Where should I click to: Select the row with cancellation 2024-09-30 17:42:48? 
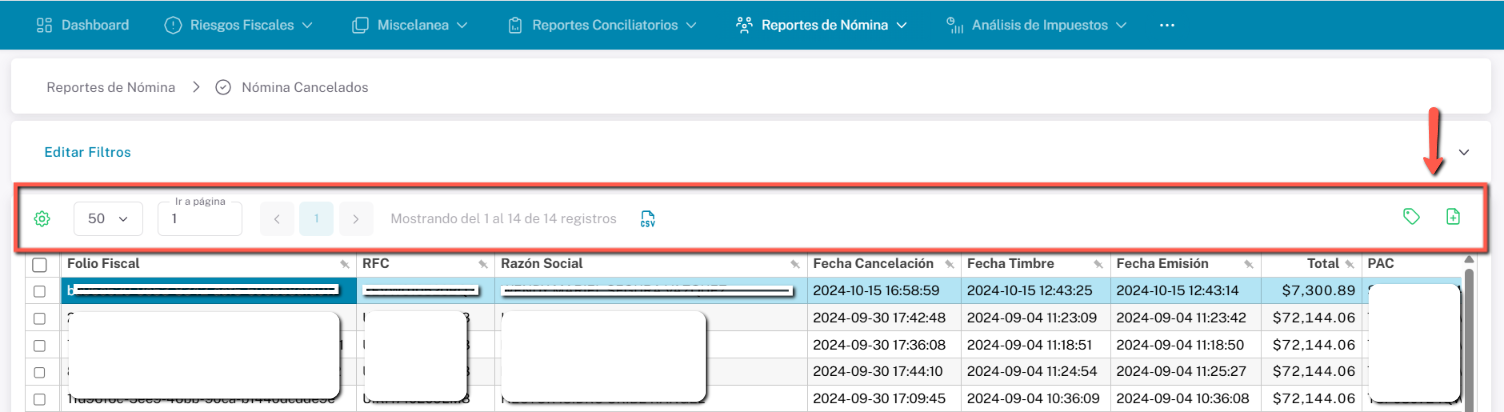click(x=40, y=318)
